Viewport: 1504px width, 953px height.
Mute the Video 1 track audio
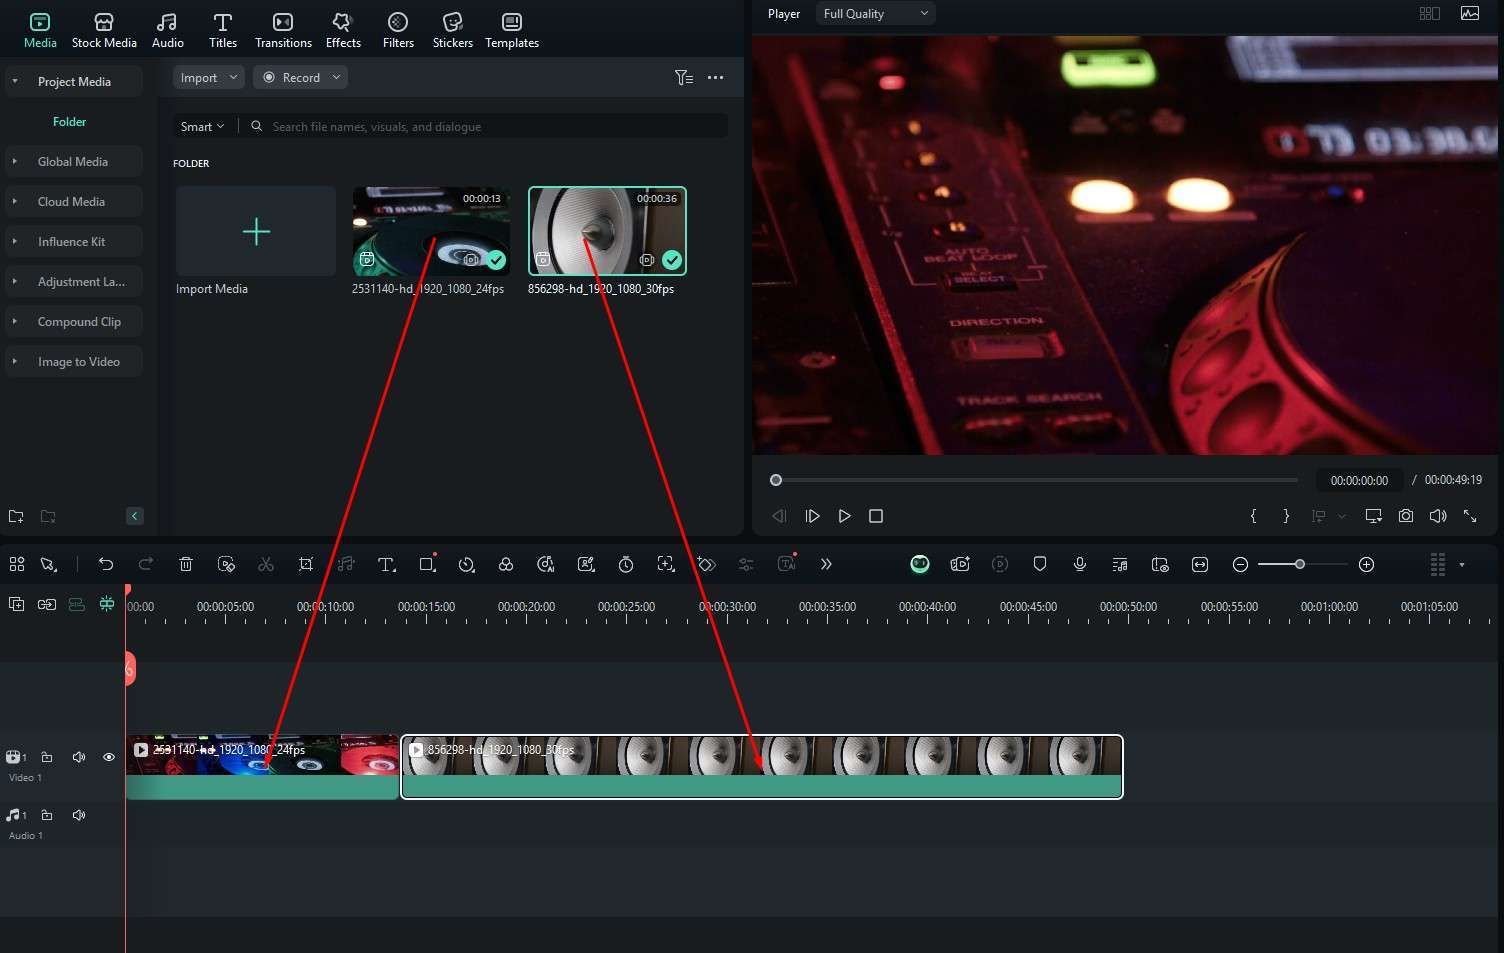(x=79, y=757)
